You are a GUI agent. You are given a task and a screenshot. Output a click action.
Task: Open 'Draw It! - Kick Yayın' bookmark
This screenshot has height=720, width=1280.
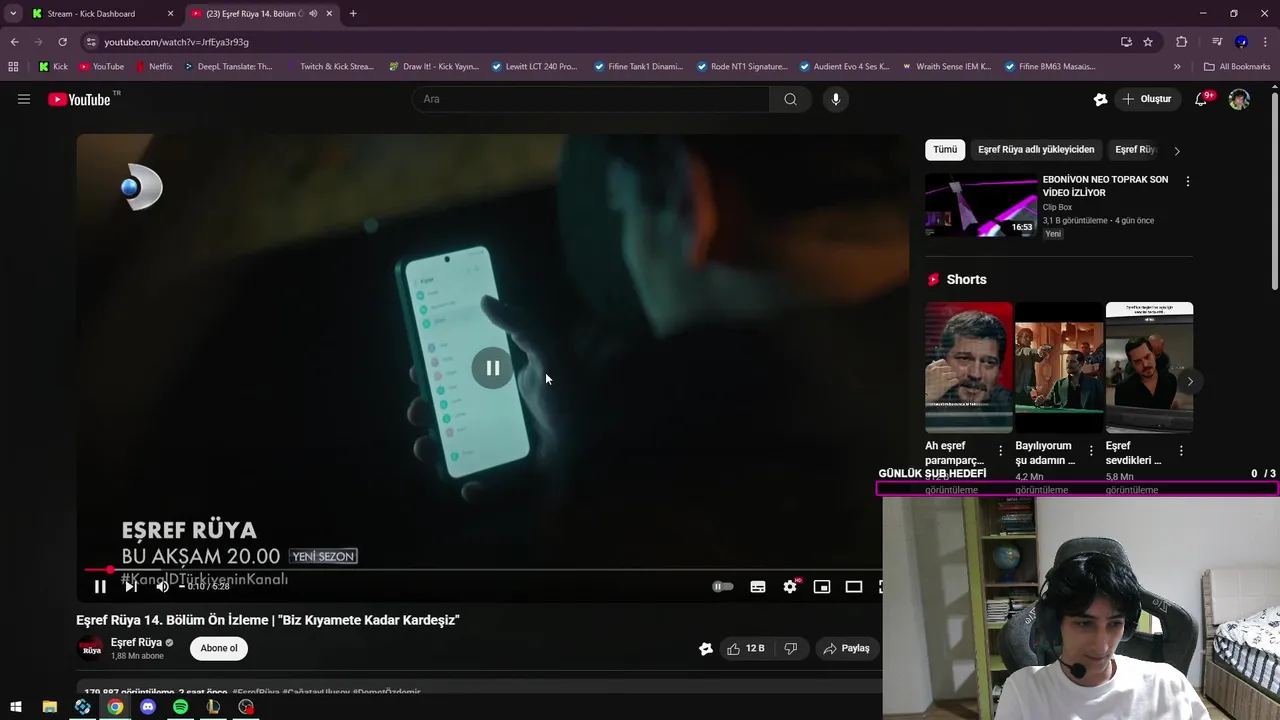pyautogui.click(x=433, y=67)
